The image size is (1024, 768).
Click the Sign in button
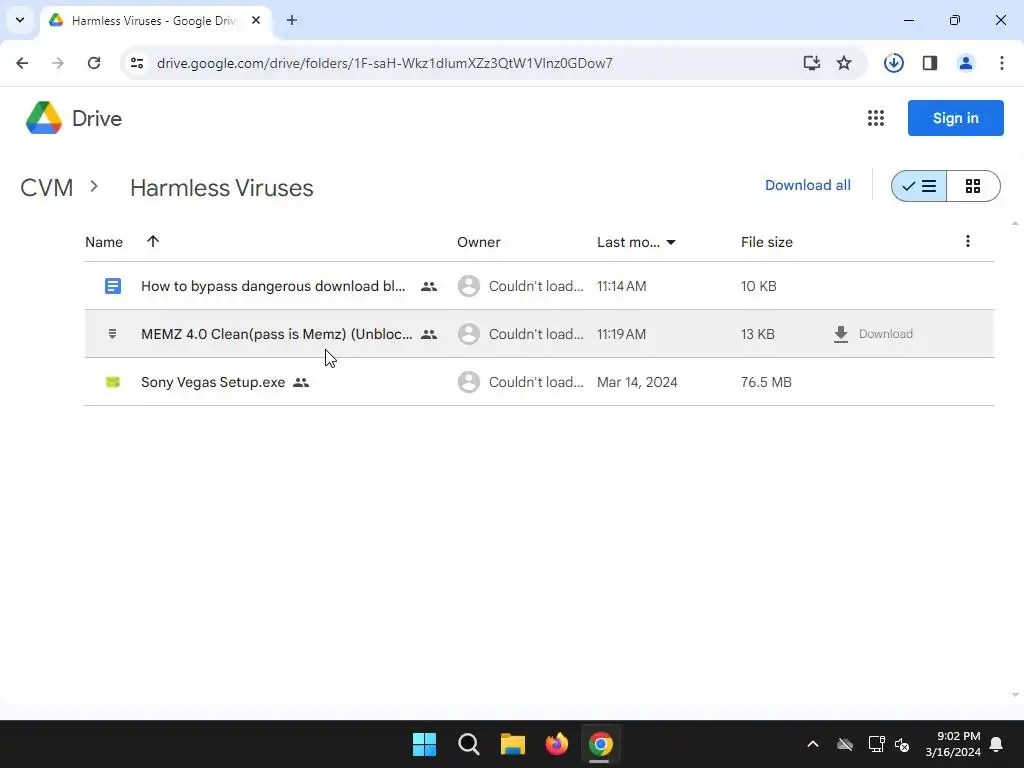955,118
